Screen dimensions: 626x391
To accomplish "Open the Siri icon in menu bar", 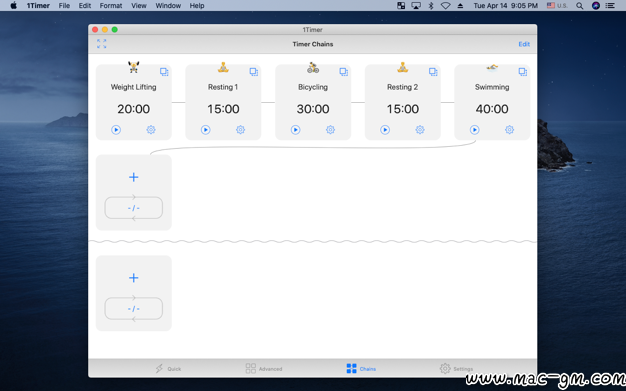I will tap(596, 6).
